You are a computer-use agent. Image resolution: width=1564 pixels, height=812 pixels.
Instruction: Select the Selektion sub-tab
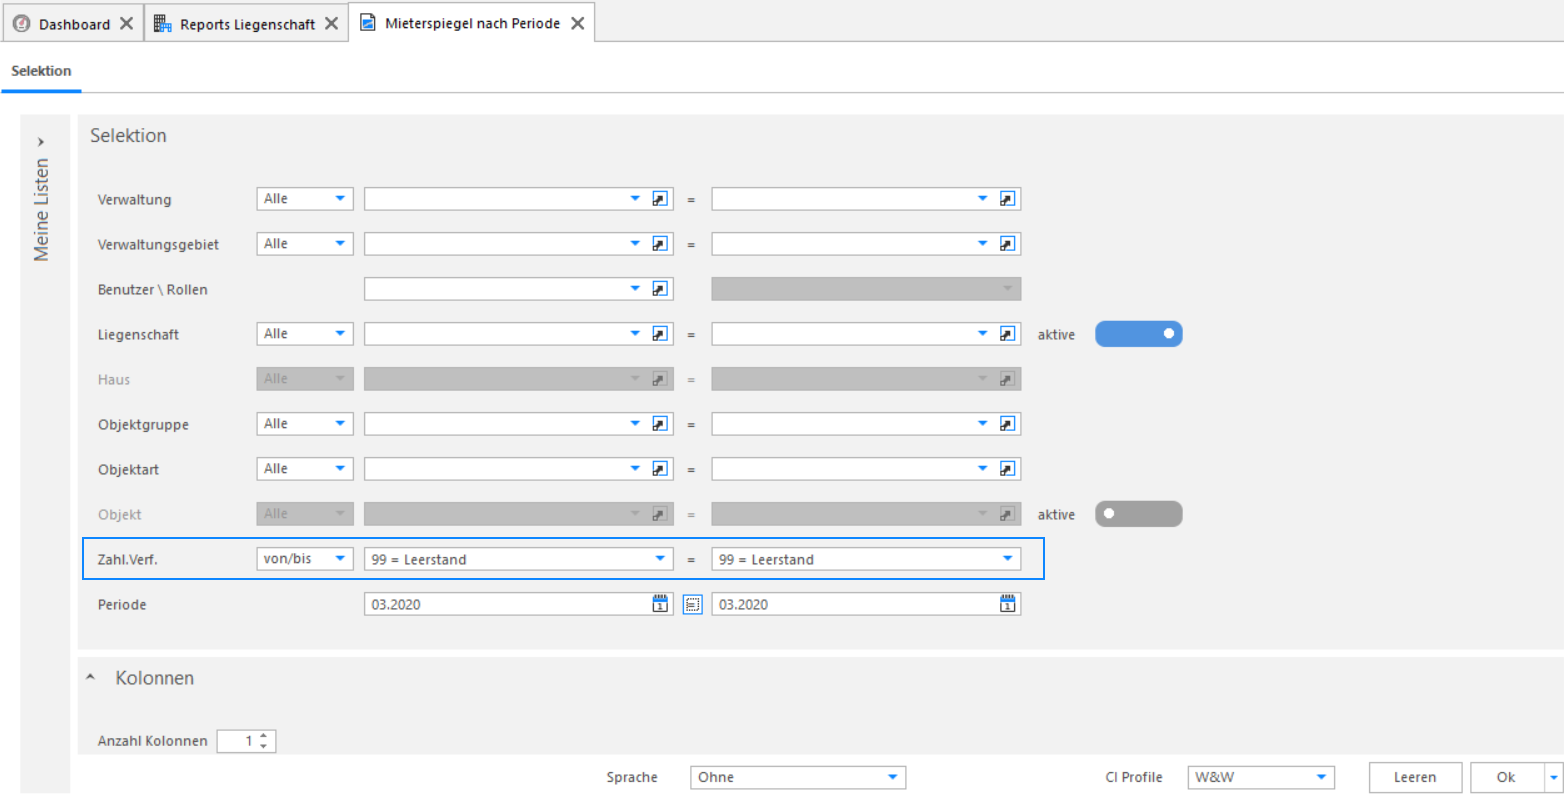pos(41,71)
